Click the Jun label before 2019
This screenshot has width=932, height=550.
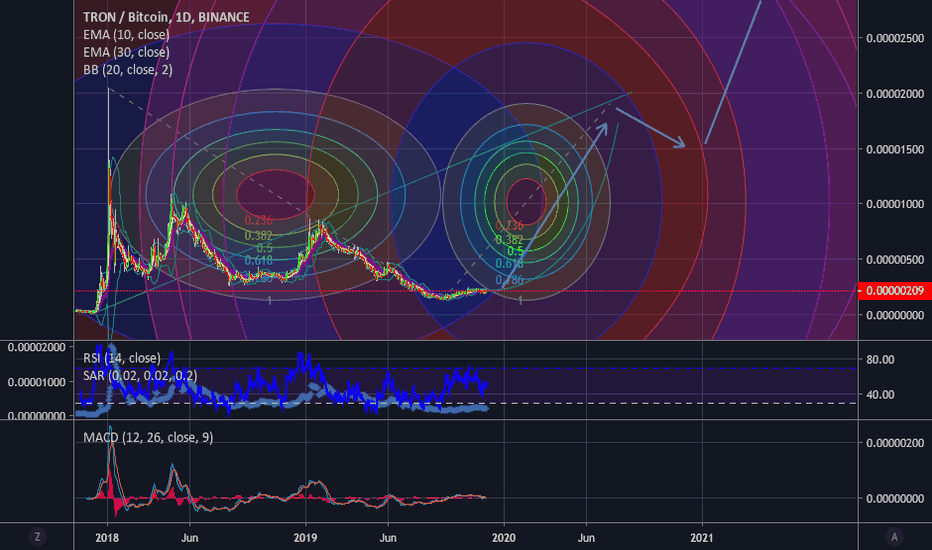[190, 538]
